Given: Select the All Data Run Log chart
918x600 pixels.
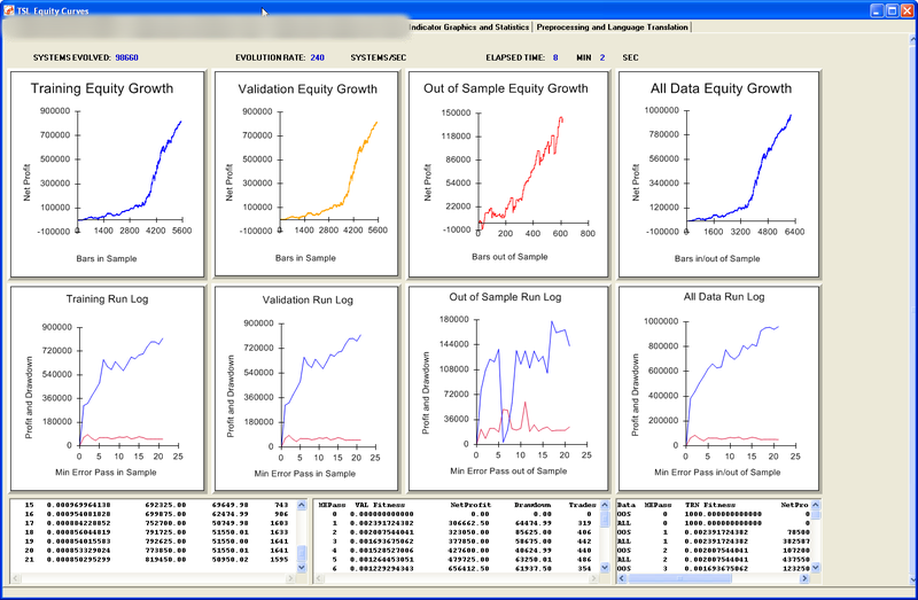Looking at the screenshot, I should (719, 384).
